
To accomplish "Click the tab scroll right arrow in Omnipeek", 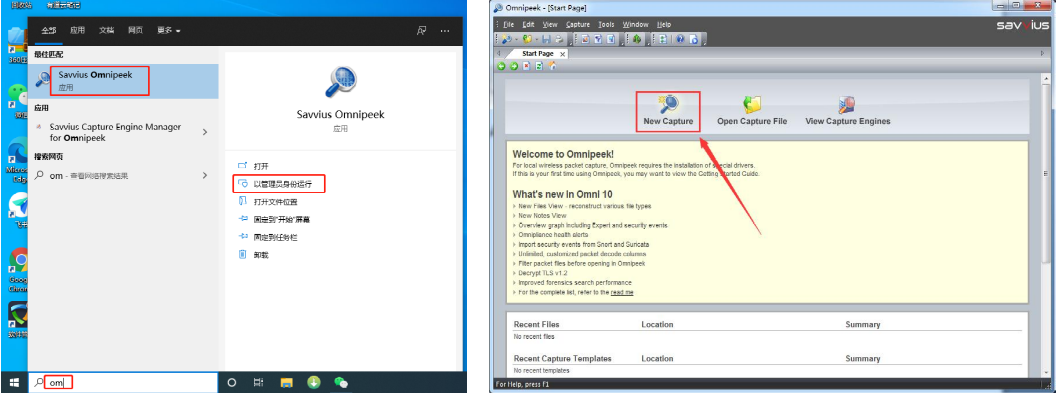I will (1044, 53).
